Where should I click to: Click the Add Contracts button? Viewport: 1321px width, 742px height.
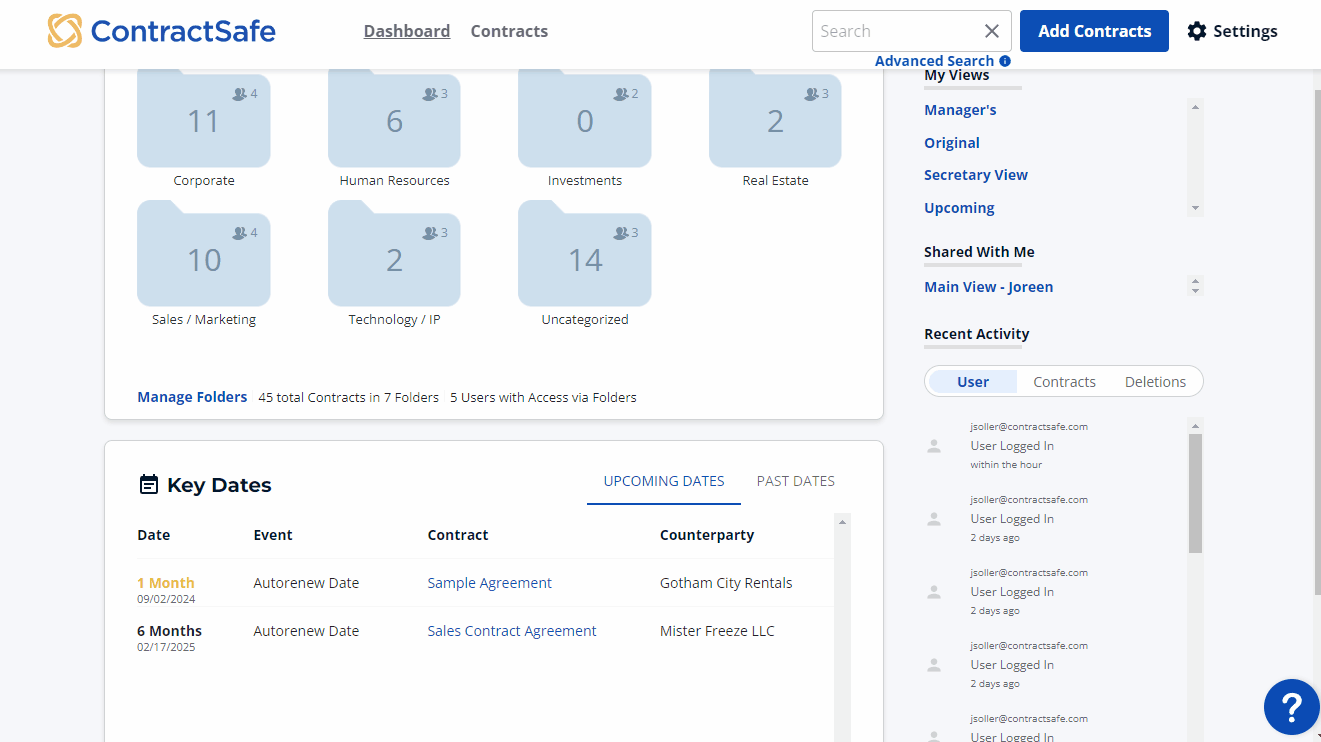coord(1094,31)
